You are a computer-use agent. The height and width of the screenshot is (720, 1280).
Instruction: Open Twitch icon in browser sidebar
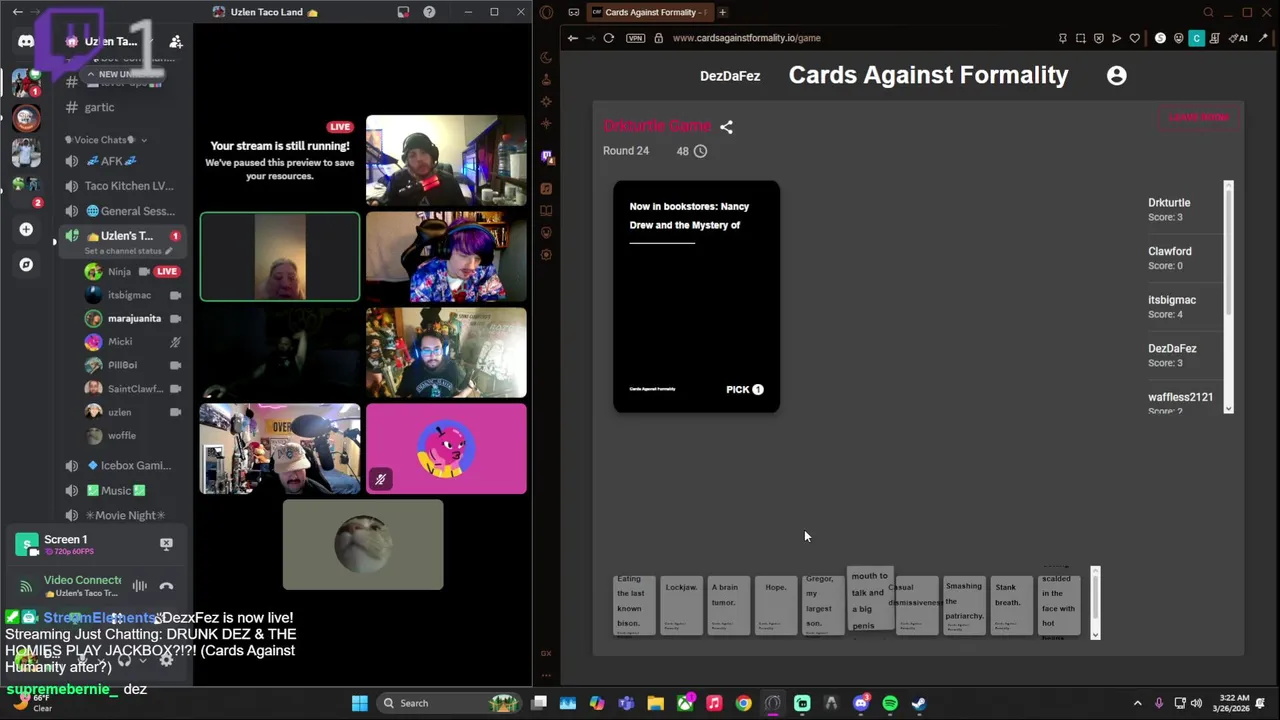[546, 156]
